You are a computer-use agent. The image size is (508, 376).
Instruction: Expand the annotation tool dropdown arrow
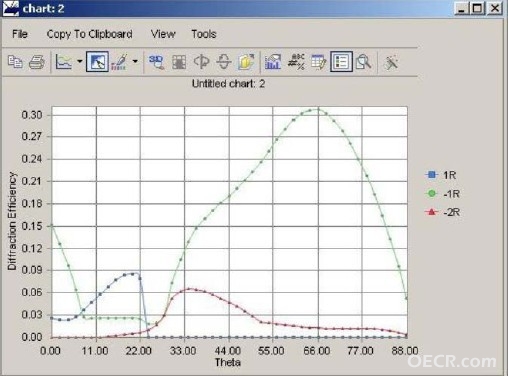pos(135,61)
